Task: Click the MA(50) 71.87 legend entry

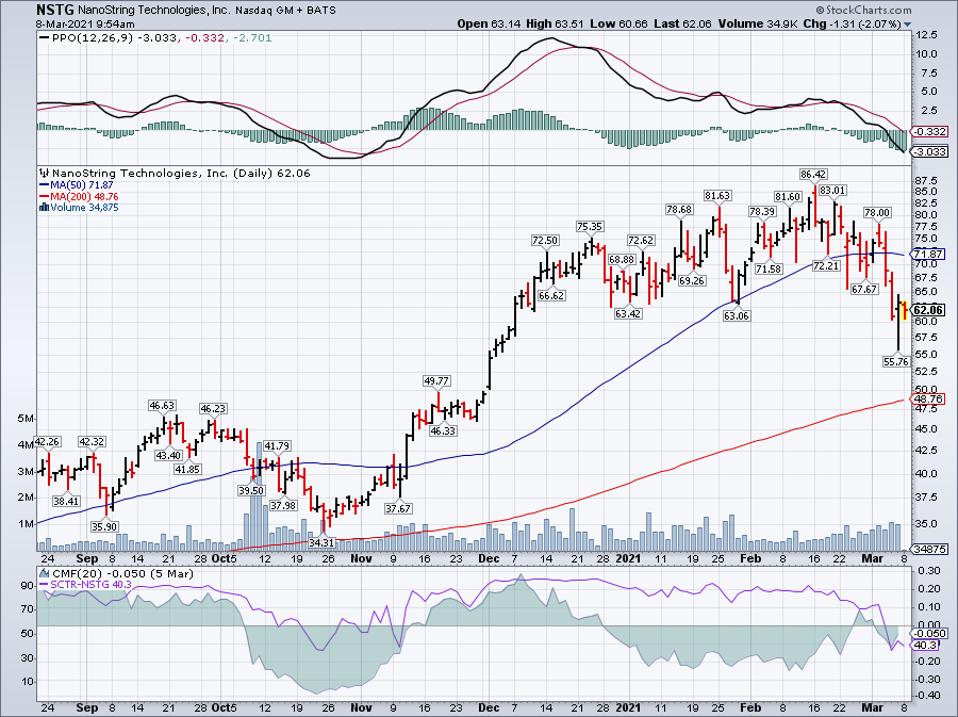Action: click(x=82, y=185)
